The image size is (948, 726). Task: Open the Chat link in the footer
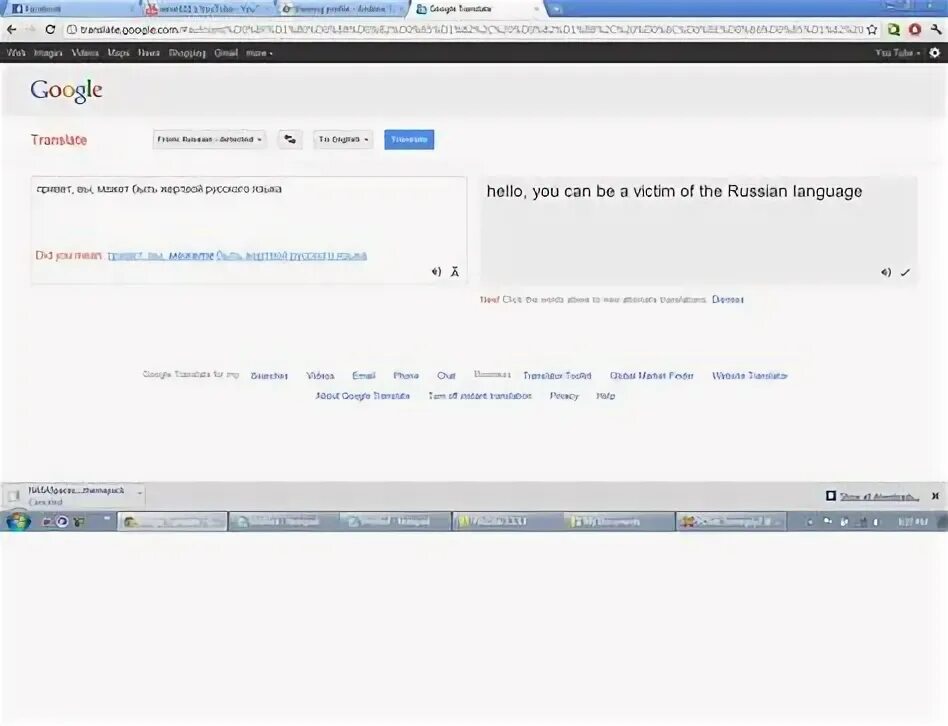tap(446, 376)
